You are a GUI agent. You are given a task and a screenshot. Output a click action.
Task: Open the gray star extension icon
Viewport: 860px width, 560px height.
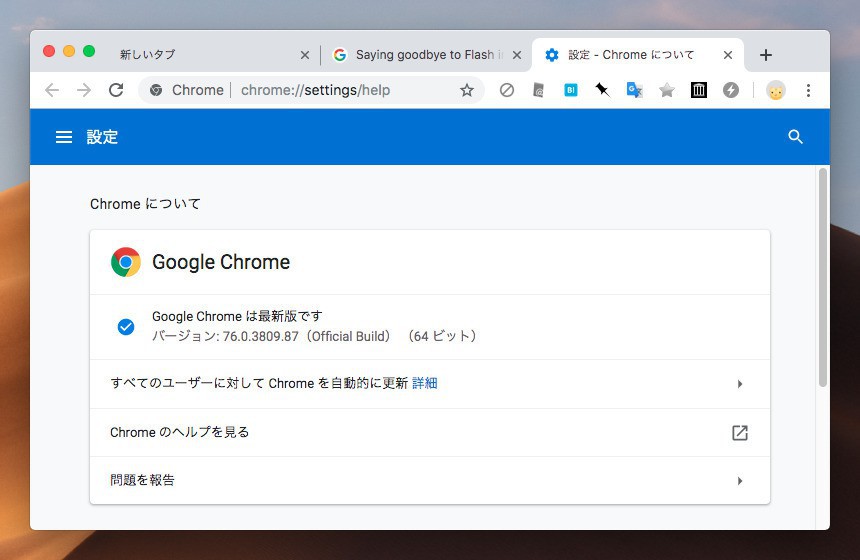pyautogui.click(x=666, y=90)
